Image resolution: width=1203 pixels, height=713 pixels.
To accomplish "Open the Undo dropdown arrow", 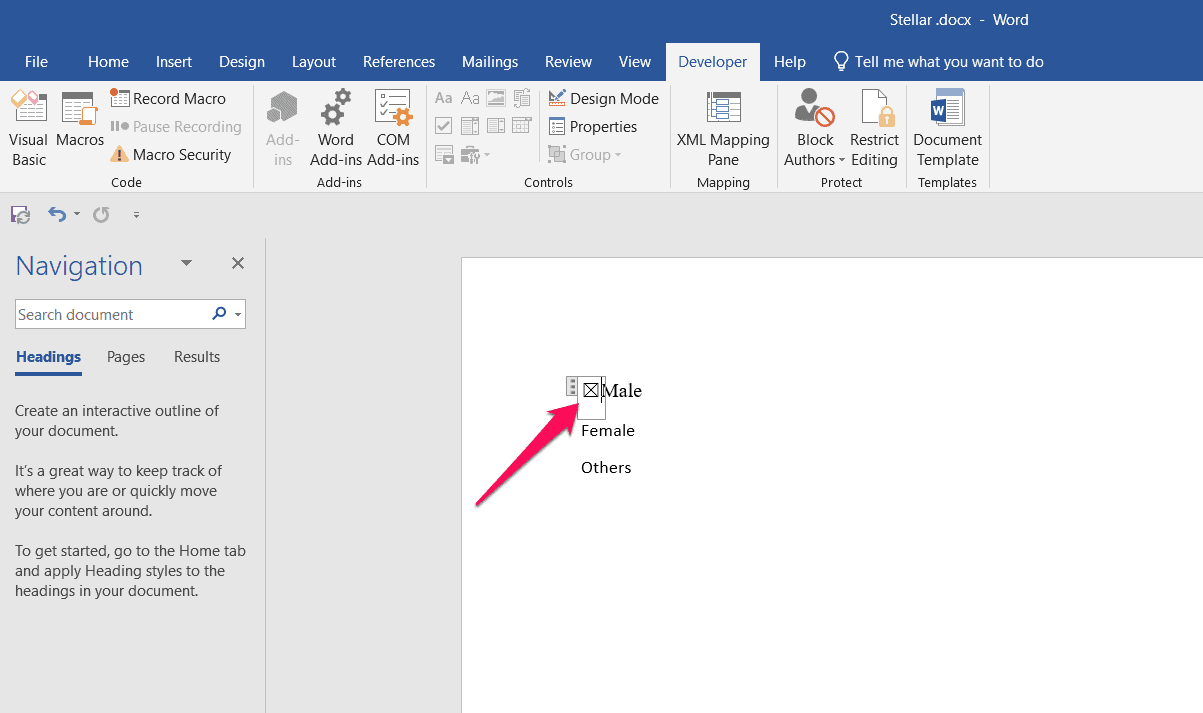I will click(x=75, y=214).
